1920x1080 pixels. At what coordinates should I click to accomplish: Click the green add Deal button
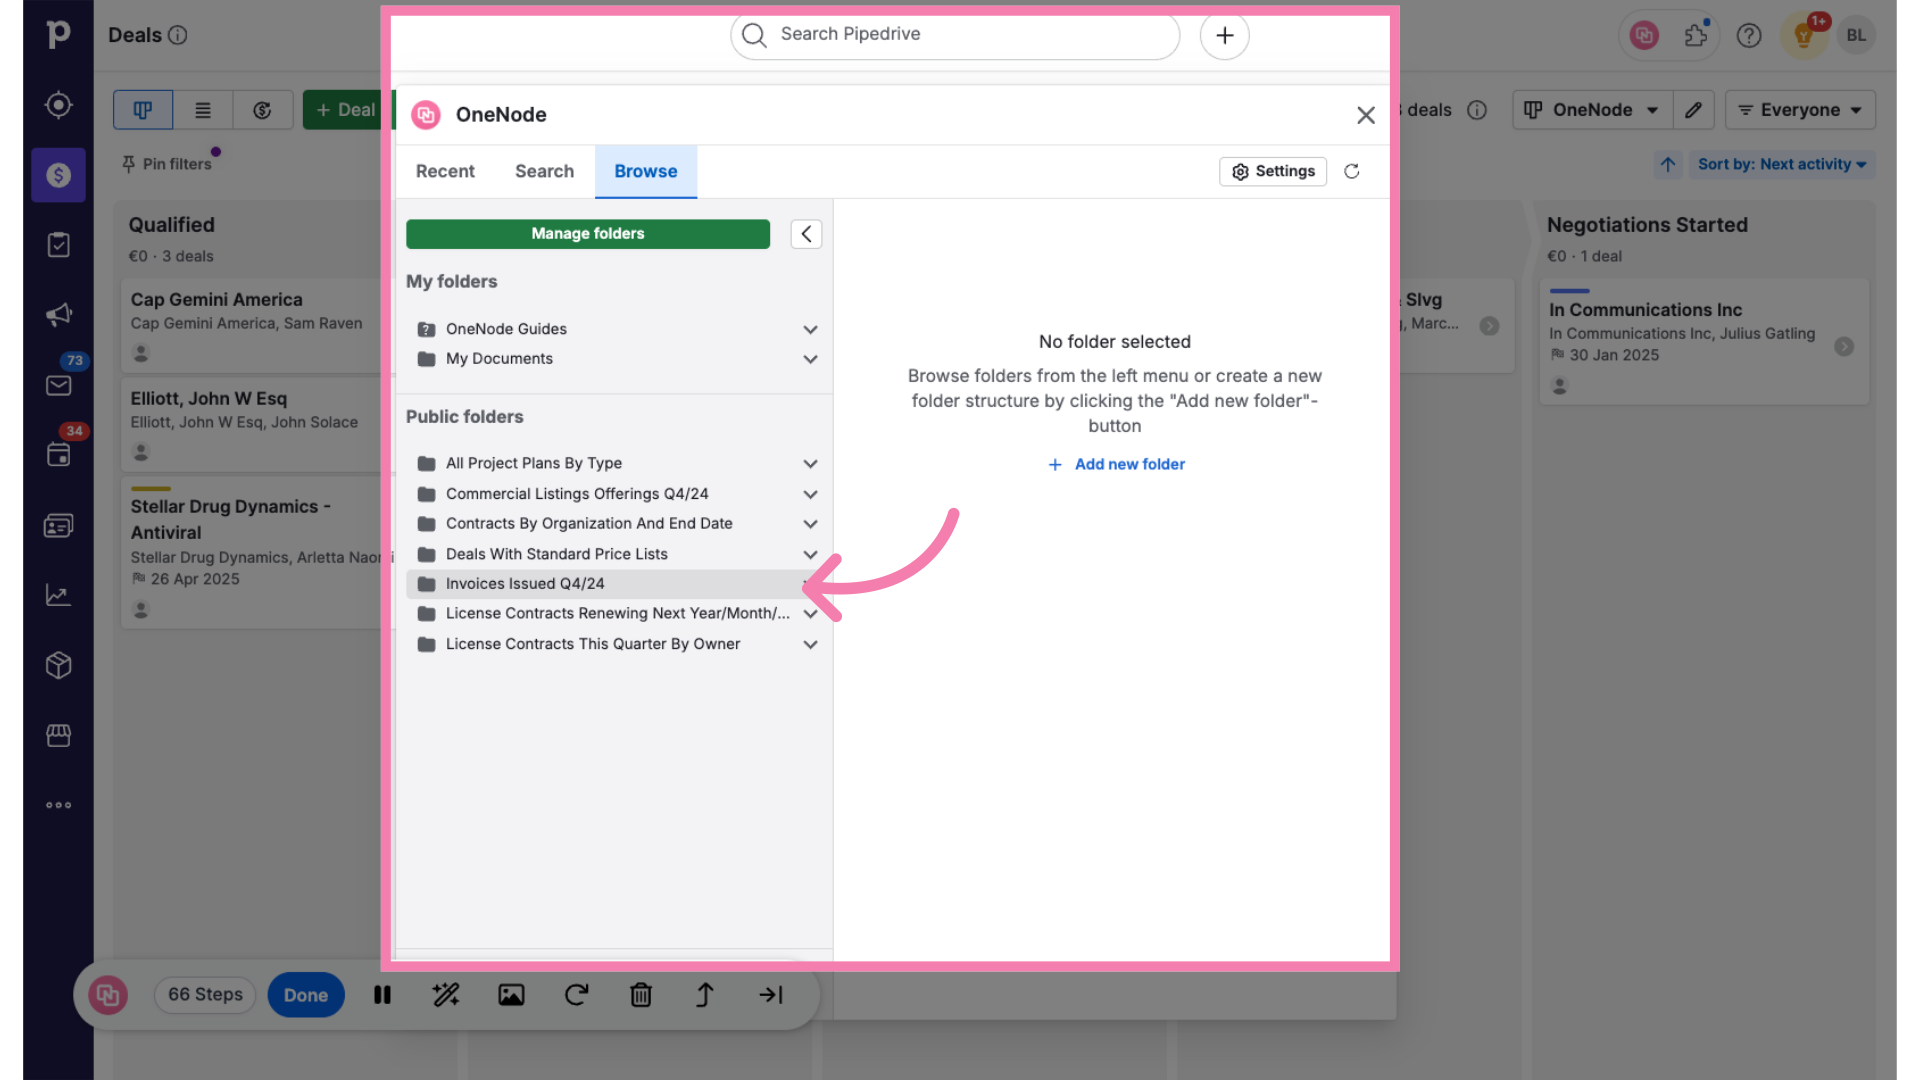[345, 110]
